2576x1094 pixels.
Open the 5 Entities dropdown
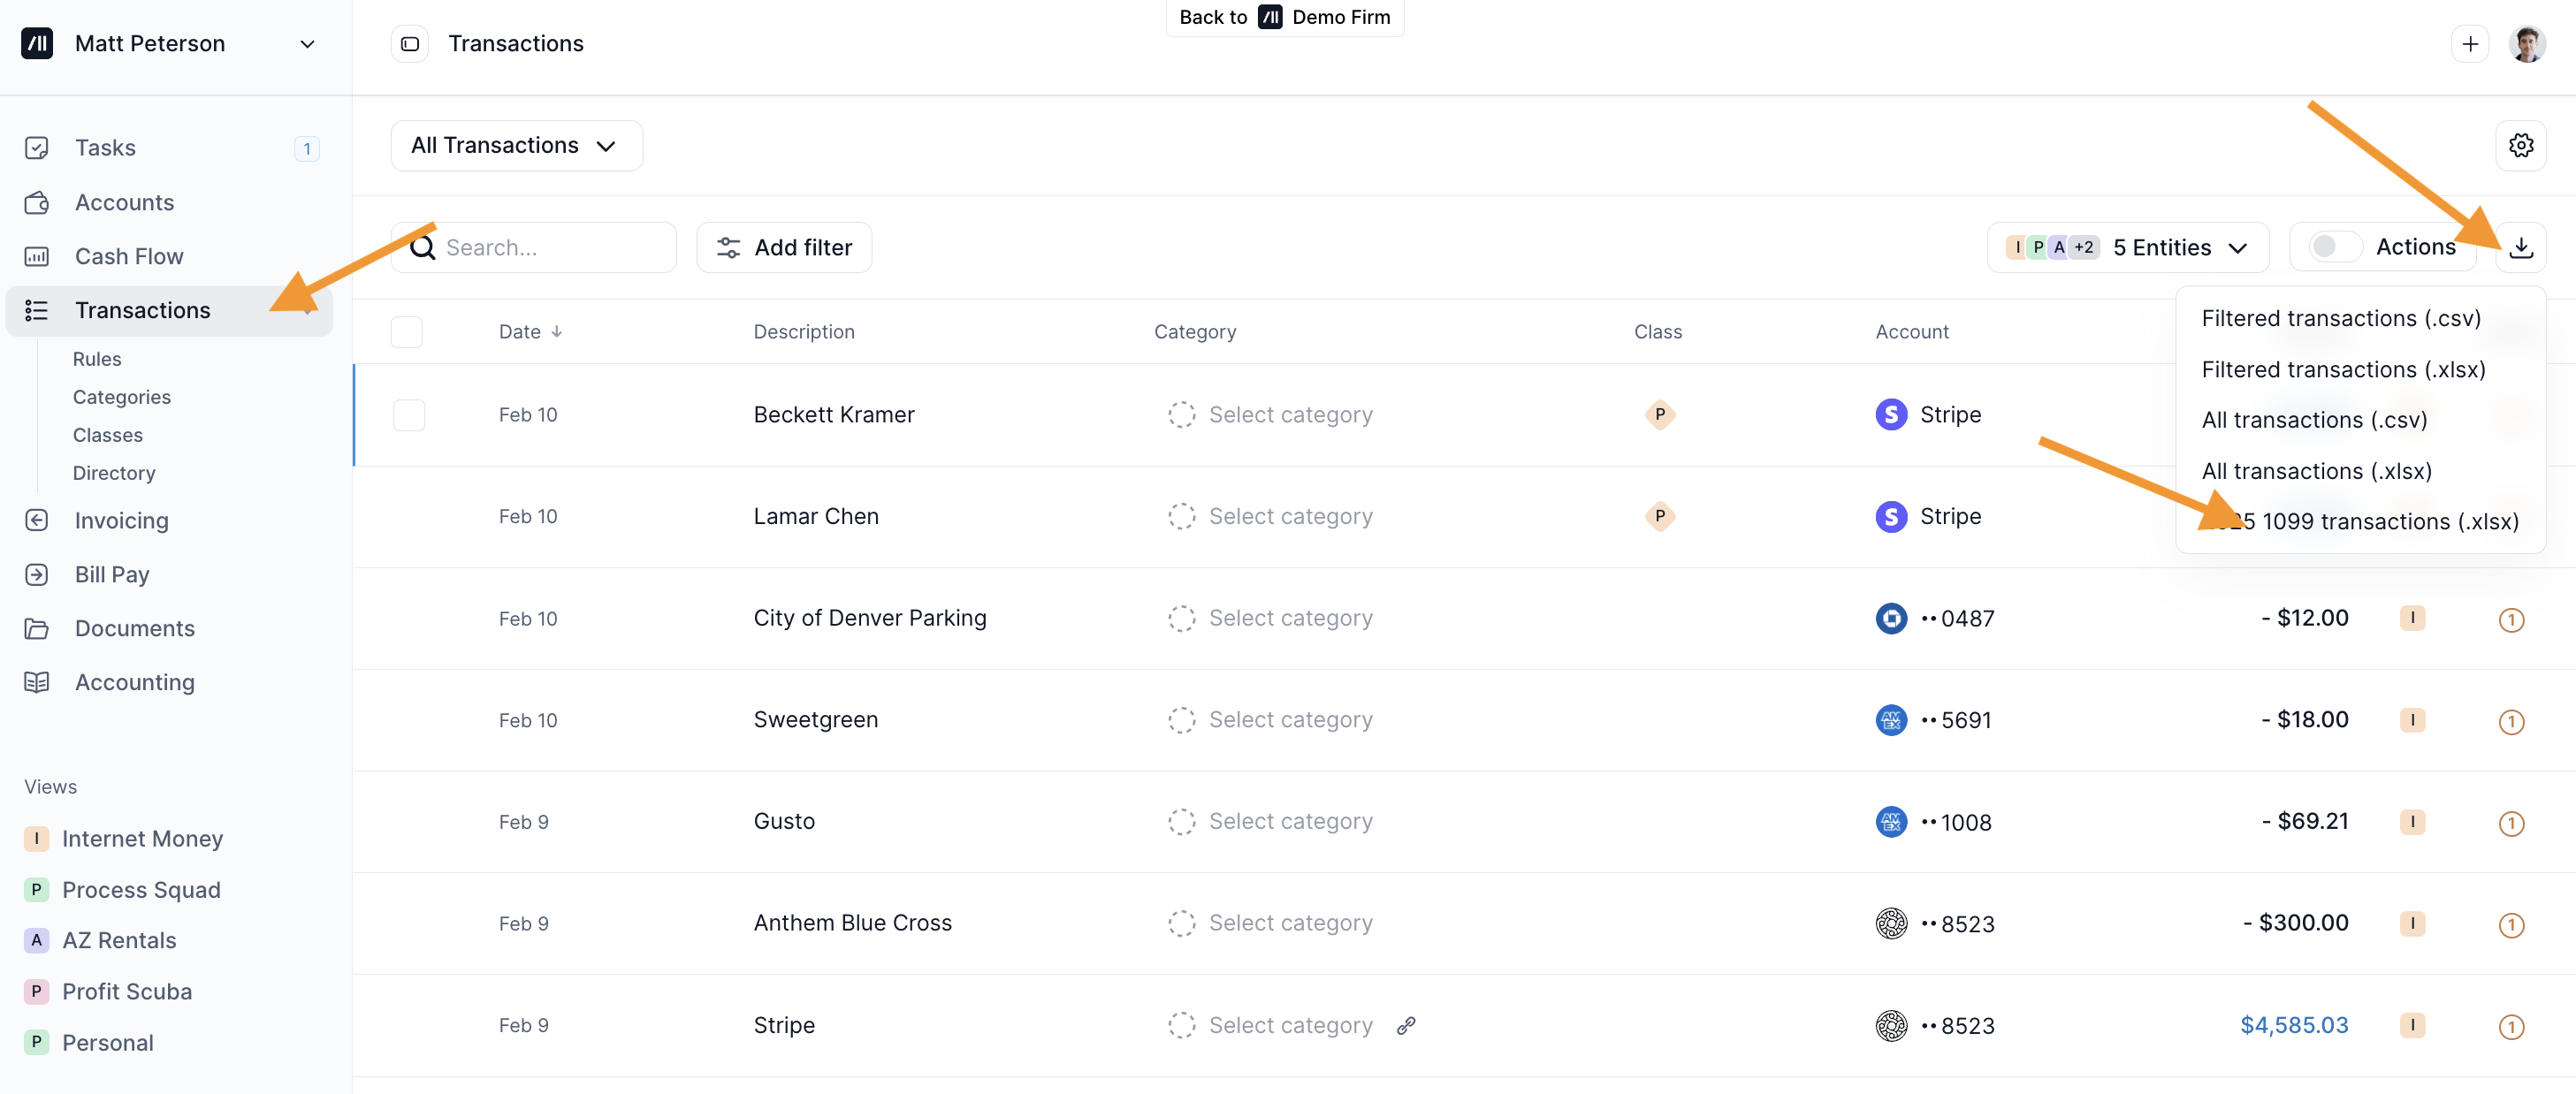click(x=2127, y=247)
